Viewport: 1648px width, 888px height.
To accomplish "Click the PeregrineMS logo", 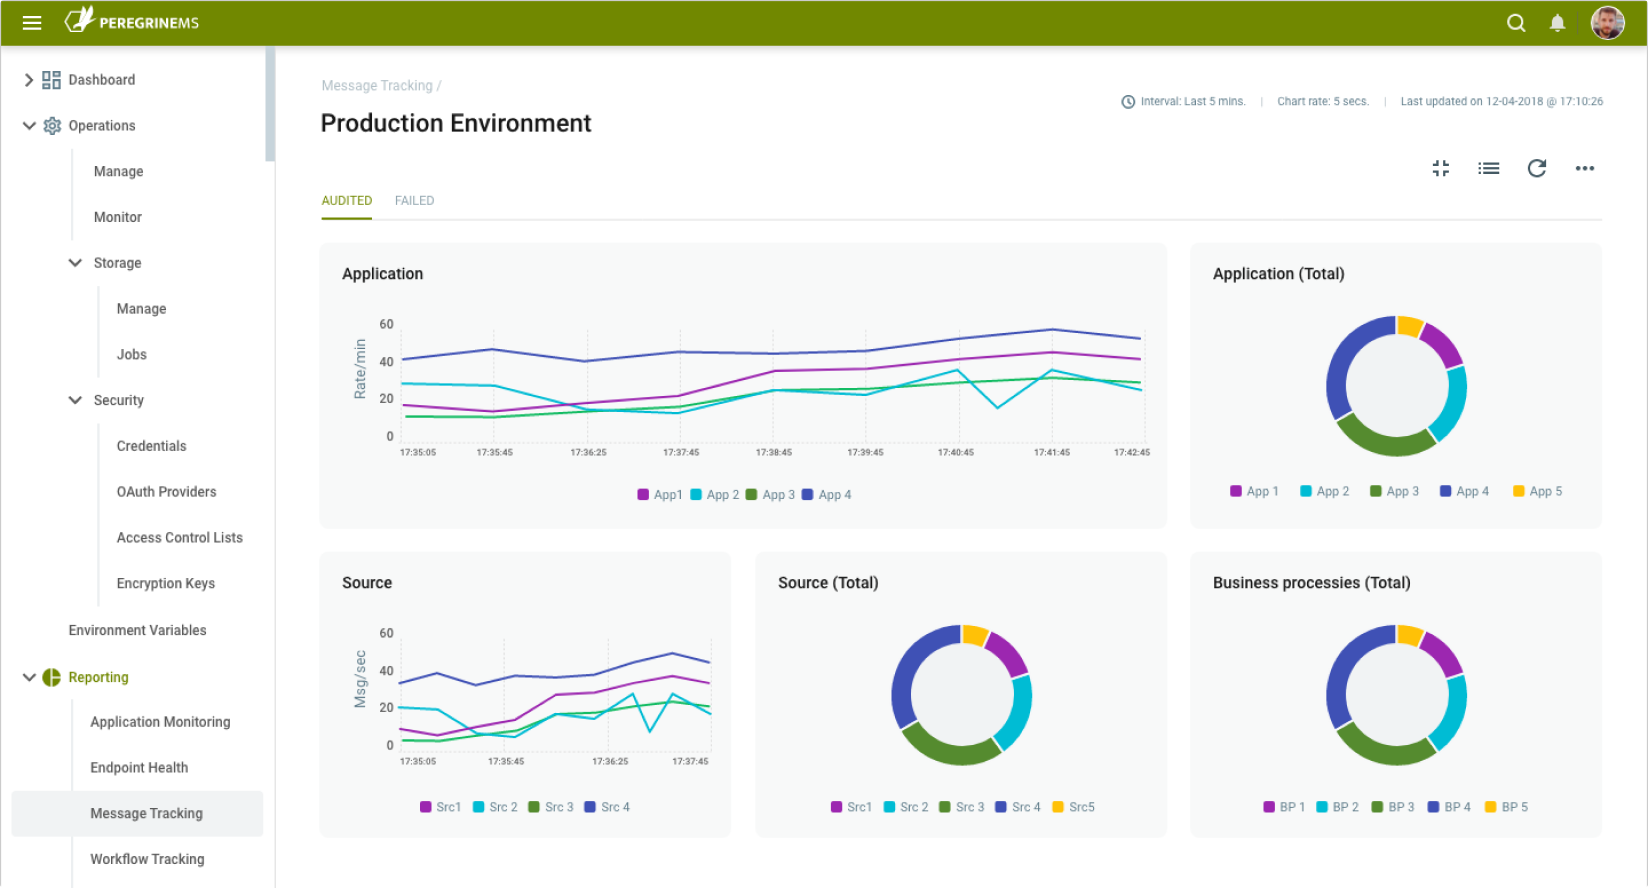I will click(132, 21).
